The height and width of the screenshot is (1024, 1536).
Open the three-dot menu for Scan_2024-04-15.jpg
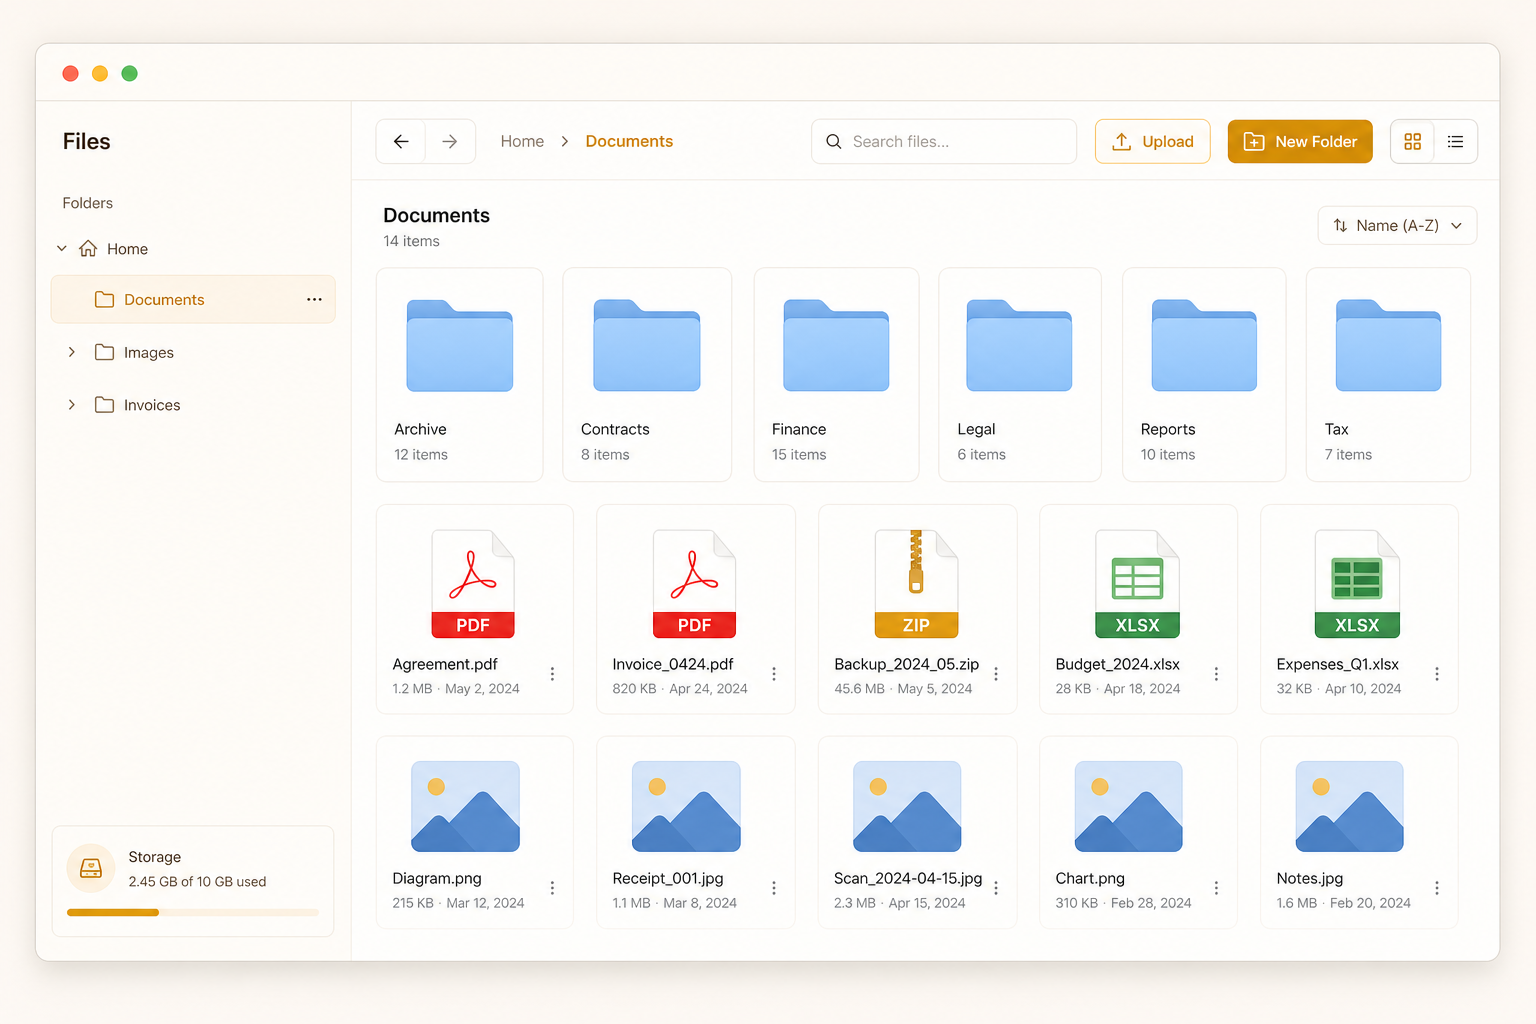pos(996,888)
